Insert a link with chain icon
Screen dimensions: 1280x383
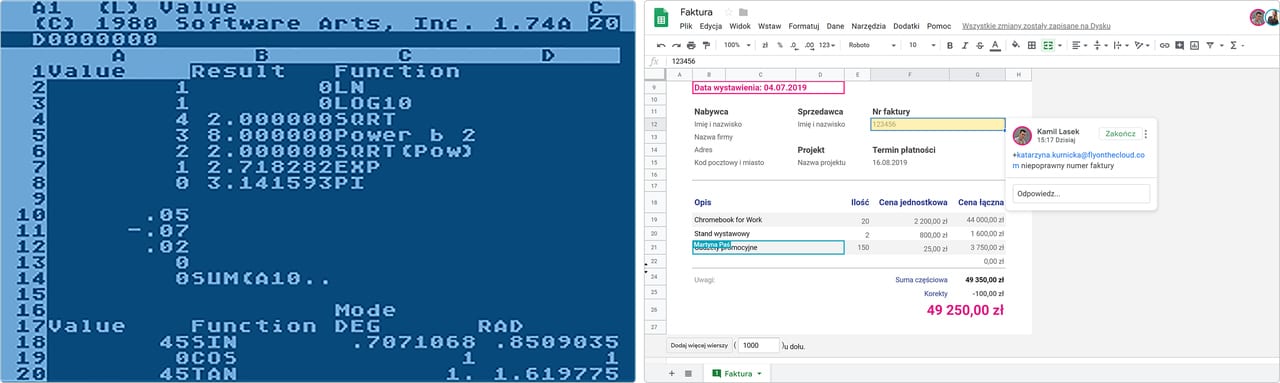1164,45
